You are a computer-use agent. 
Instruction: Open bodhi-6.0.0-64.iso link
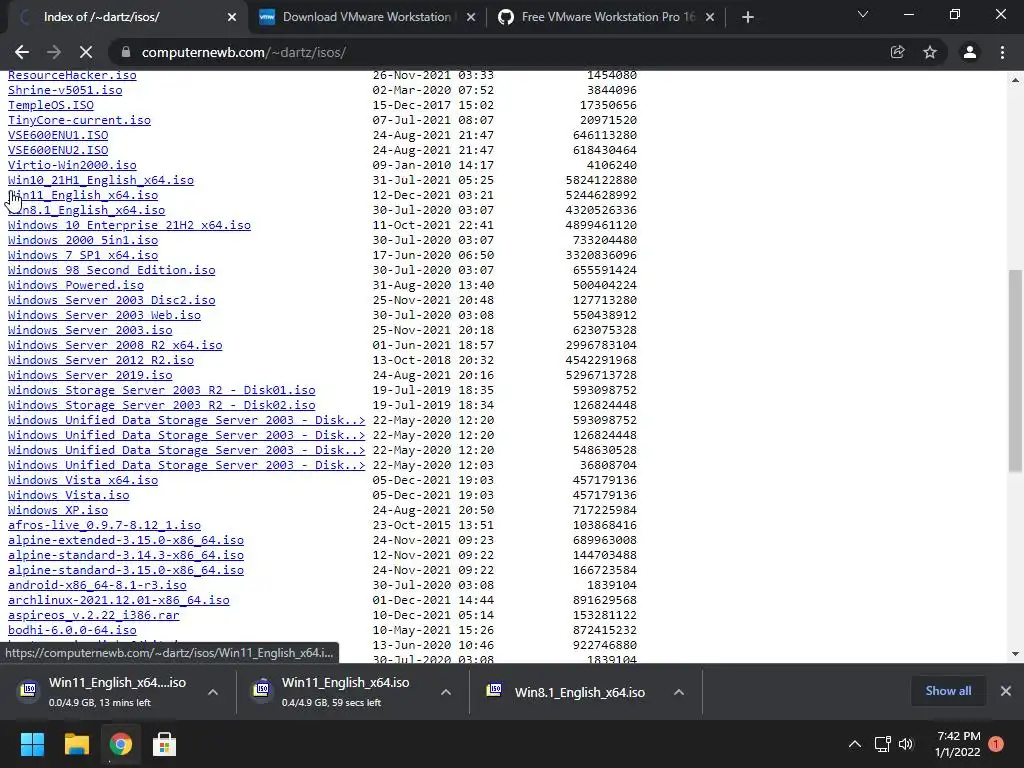(x=72, y=630)
